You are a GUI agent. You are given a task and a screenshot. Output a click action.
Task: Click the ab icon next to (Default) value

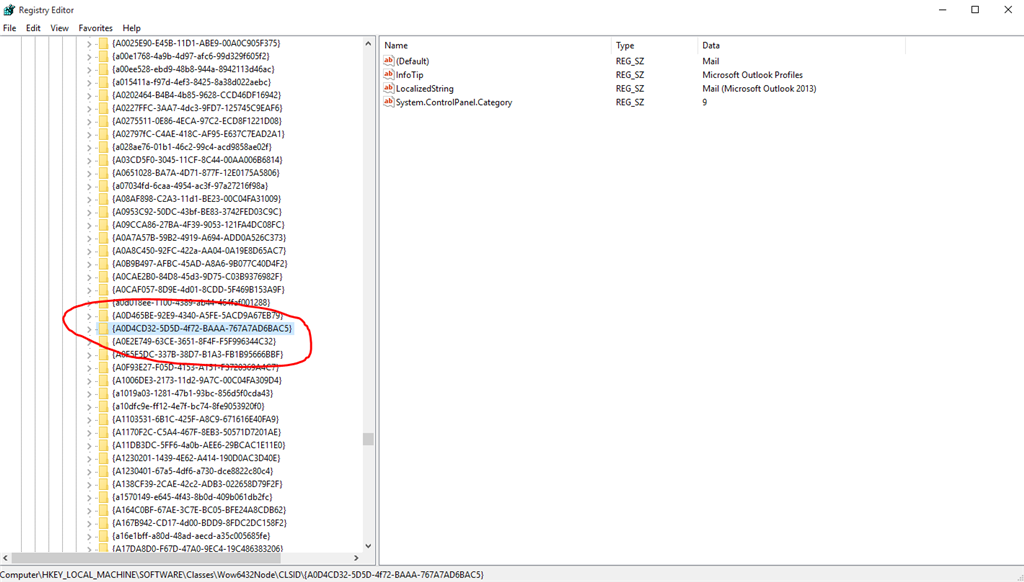point(388,60)
